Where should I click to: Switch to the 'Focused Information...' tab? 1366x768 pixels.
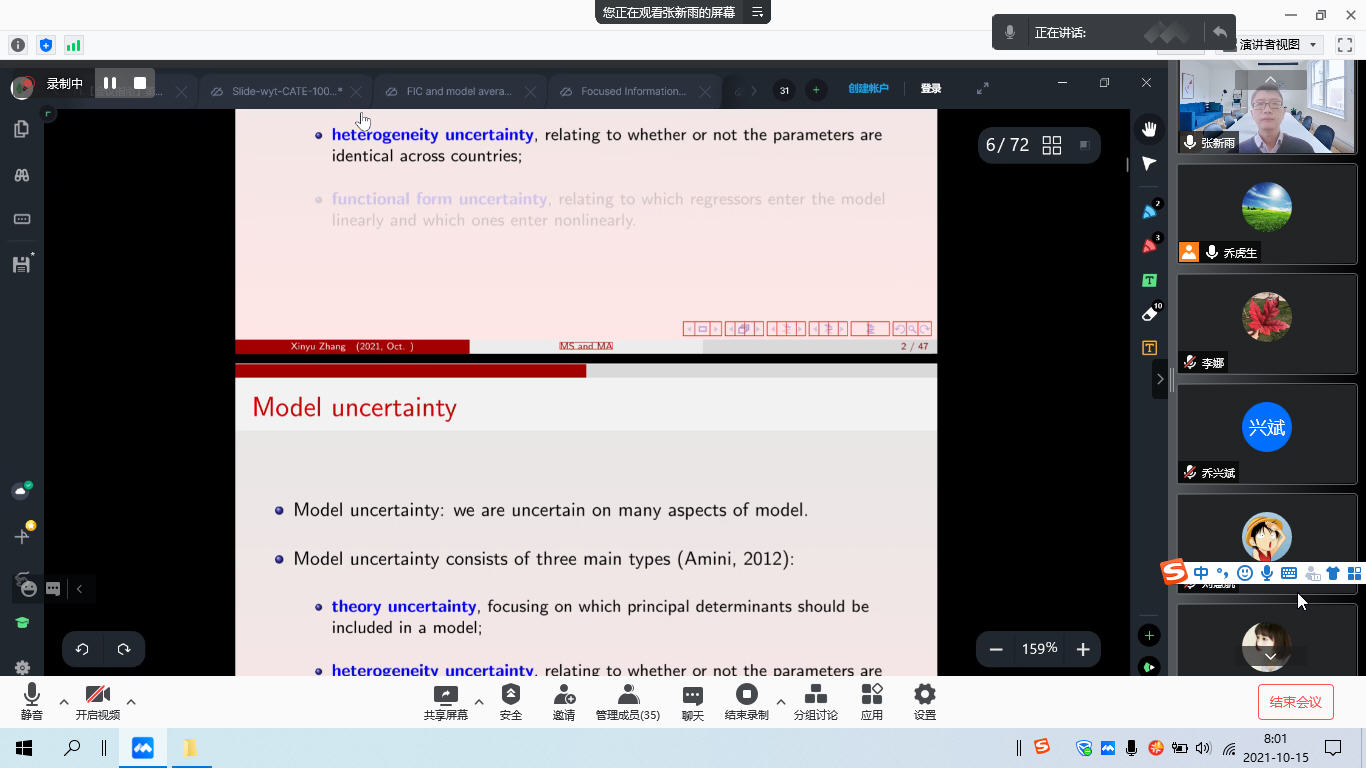tap(633, 91)
